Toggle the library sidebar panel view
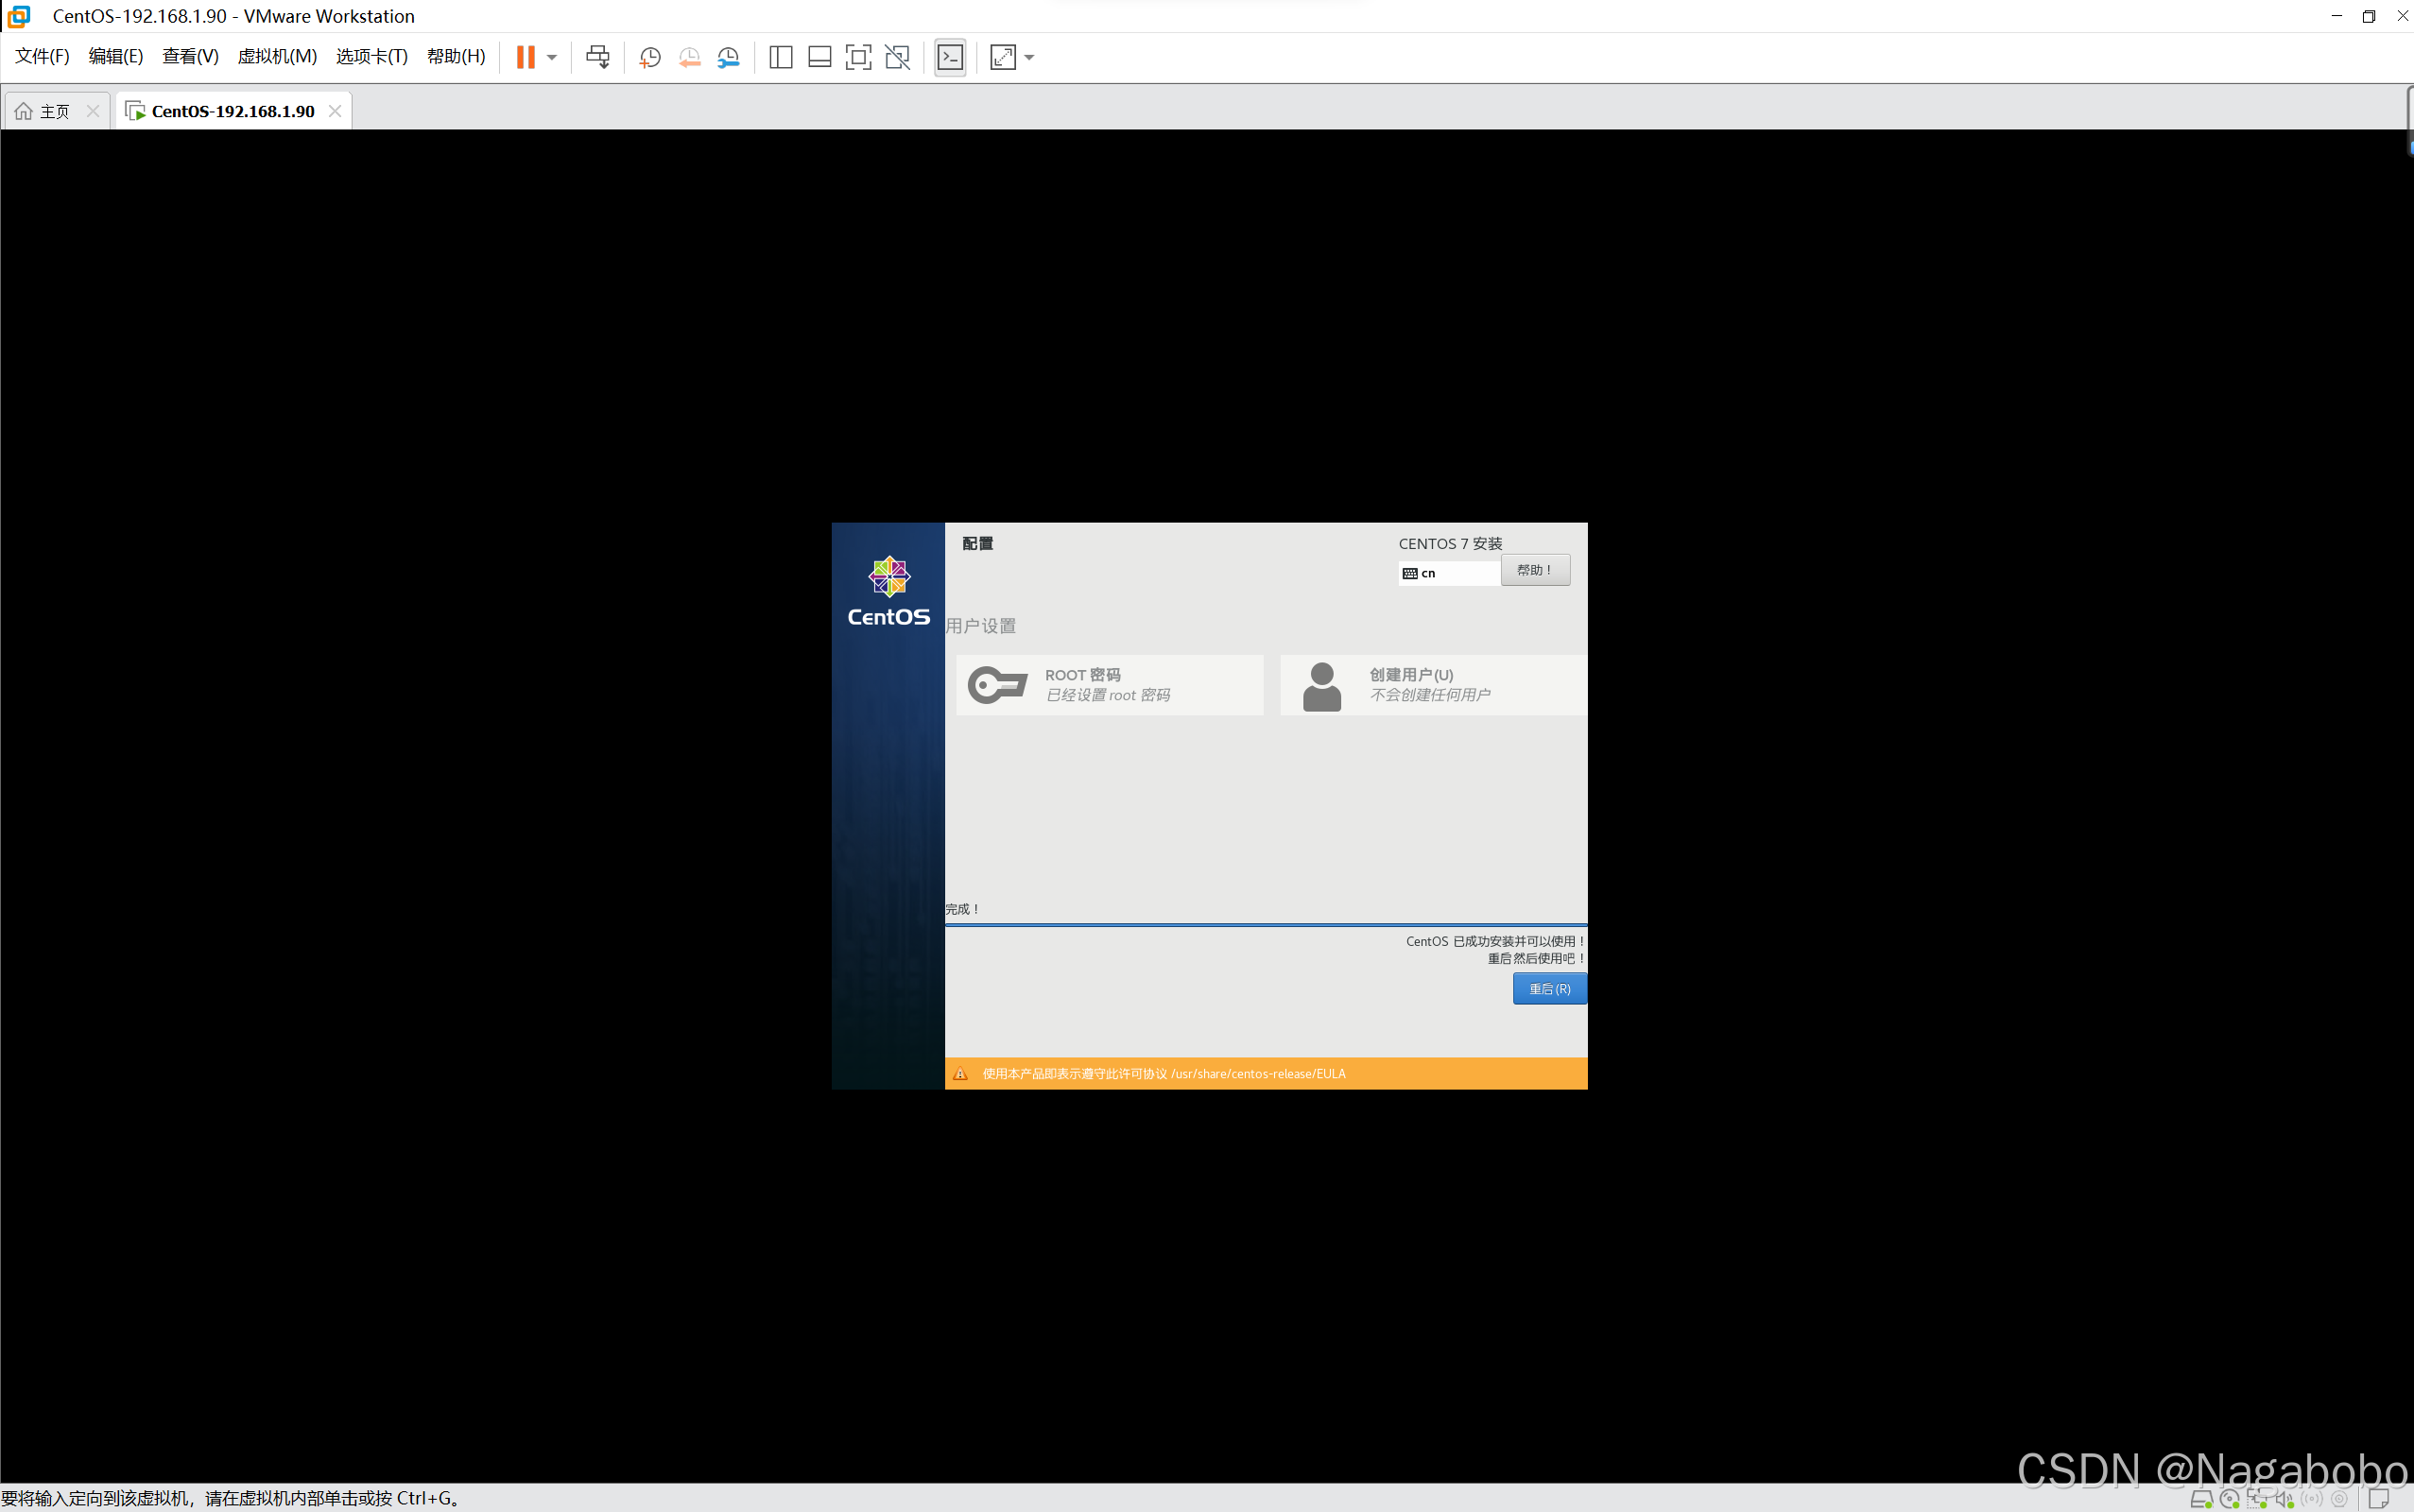Viewport: 2414px width, 1512px height. [x=781, y=57]
